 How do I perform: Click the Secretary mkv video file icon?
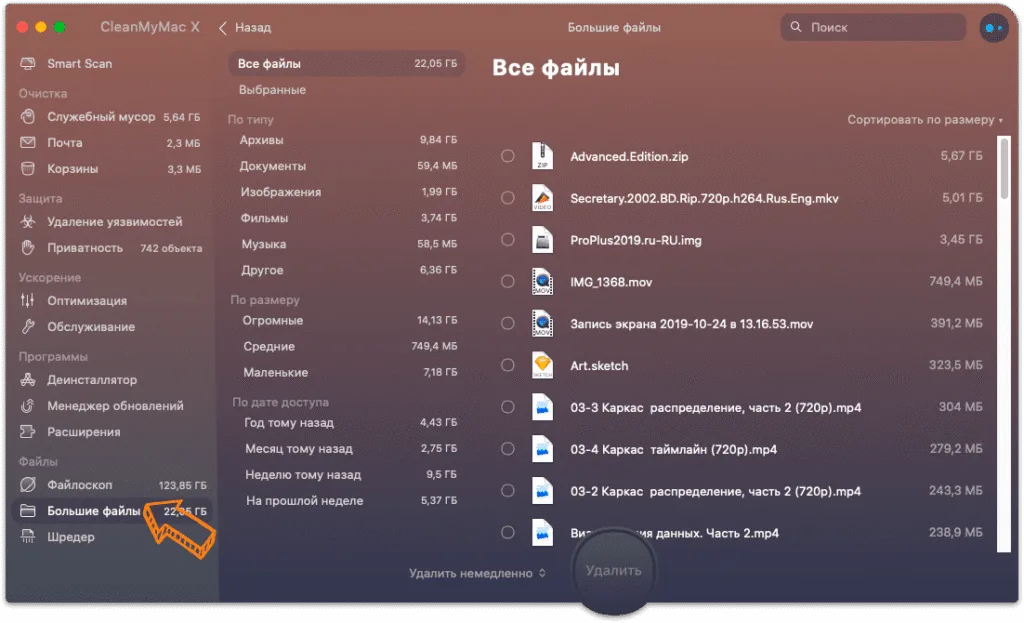click(x=542, y=198)
